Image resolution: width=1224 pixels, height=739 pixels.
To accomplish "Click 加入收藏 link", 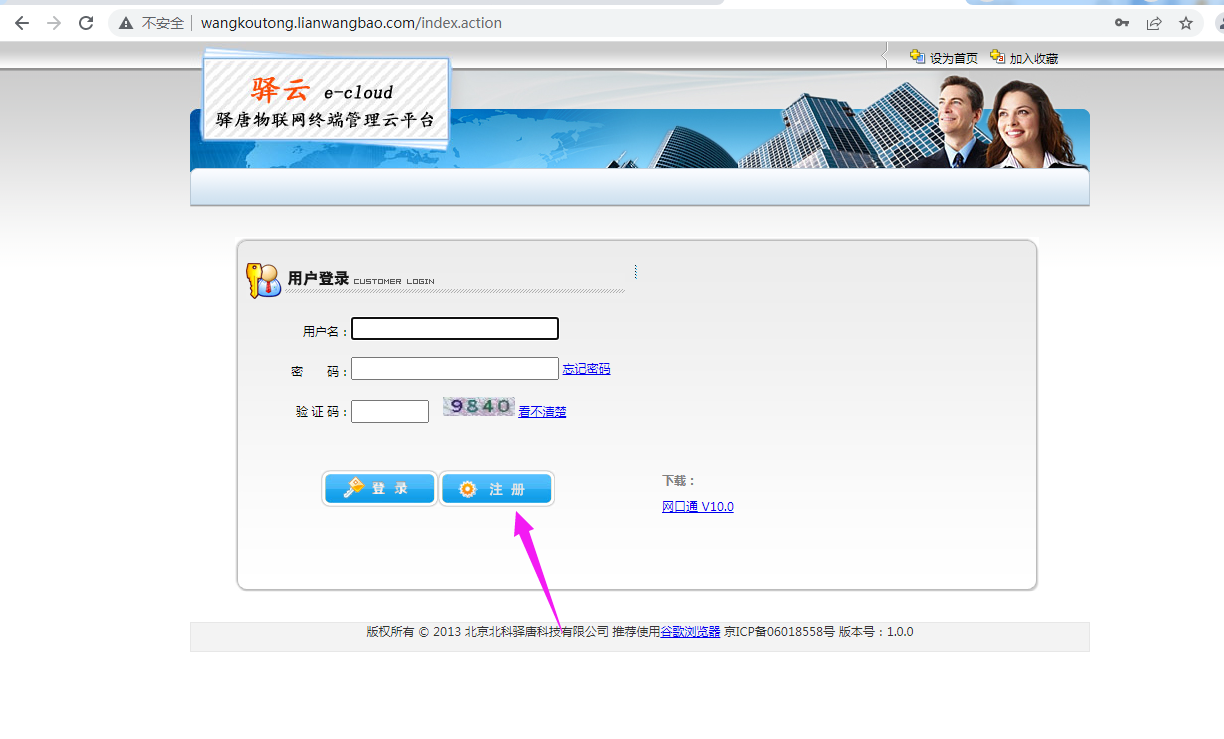I will (x=1034, y=59).
